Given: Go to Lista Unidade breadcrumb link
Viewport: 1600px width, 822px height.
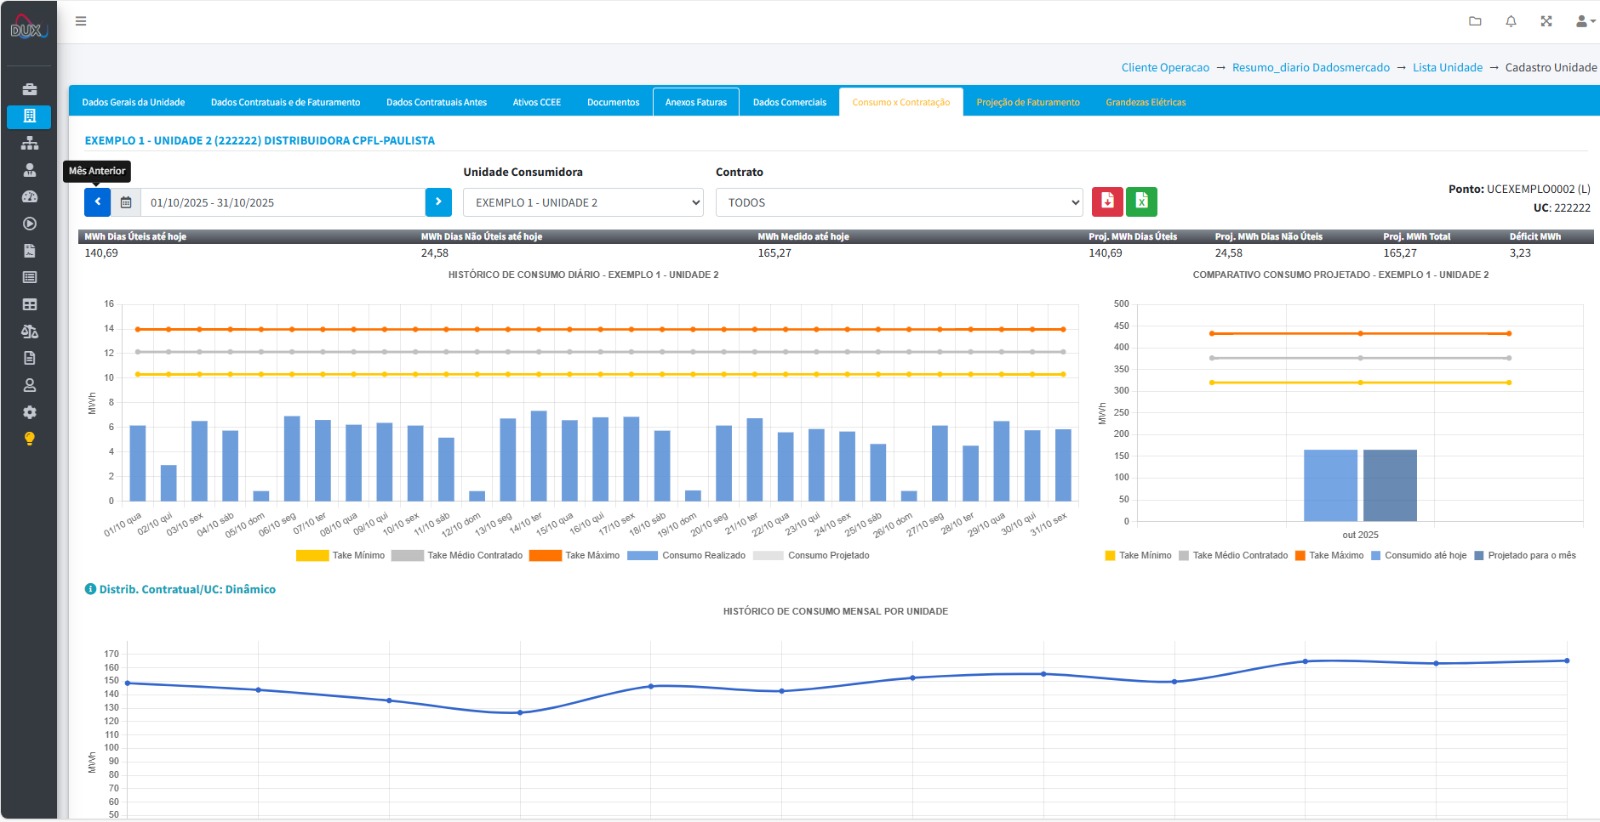Looking at the screenshot, I should [x=1447, y=68].
